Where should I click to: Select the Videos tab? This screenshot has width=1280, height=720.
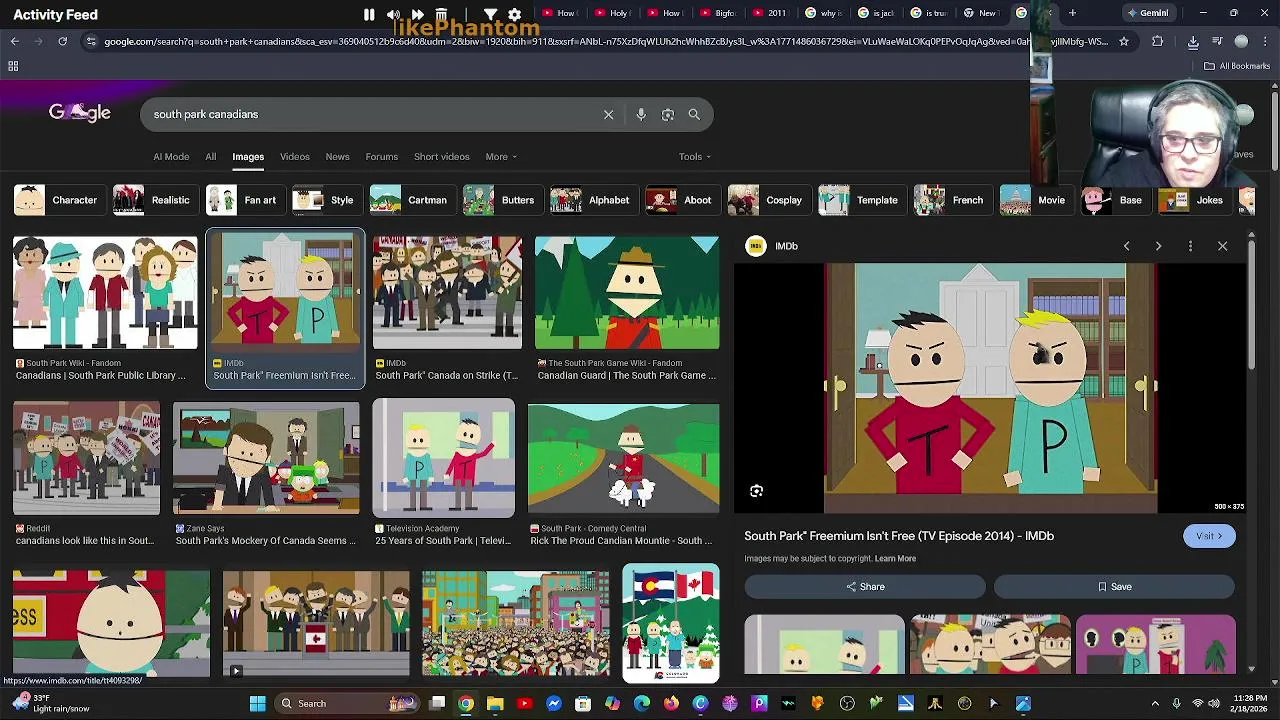click(295, 157)
